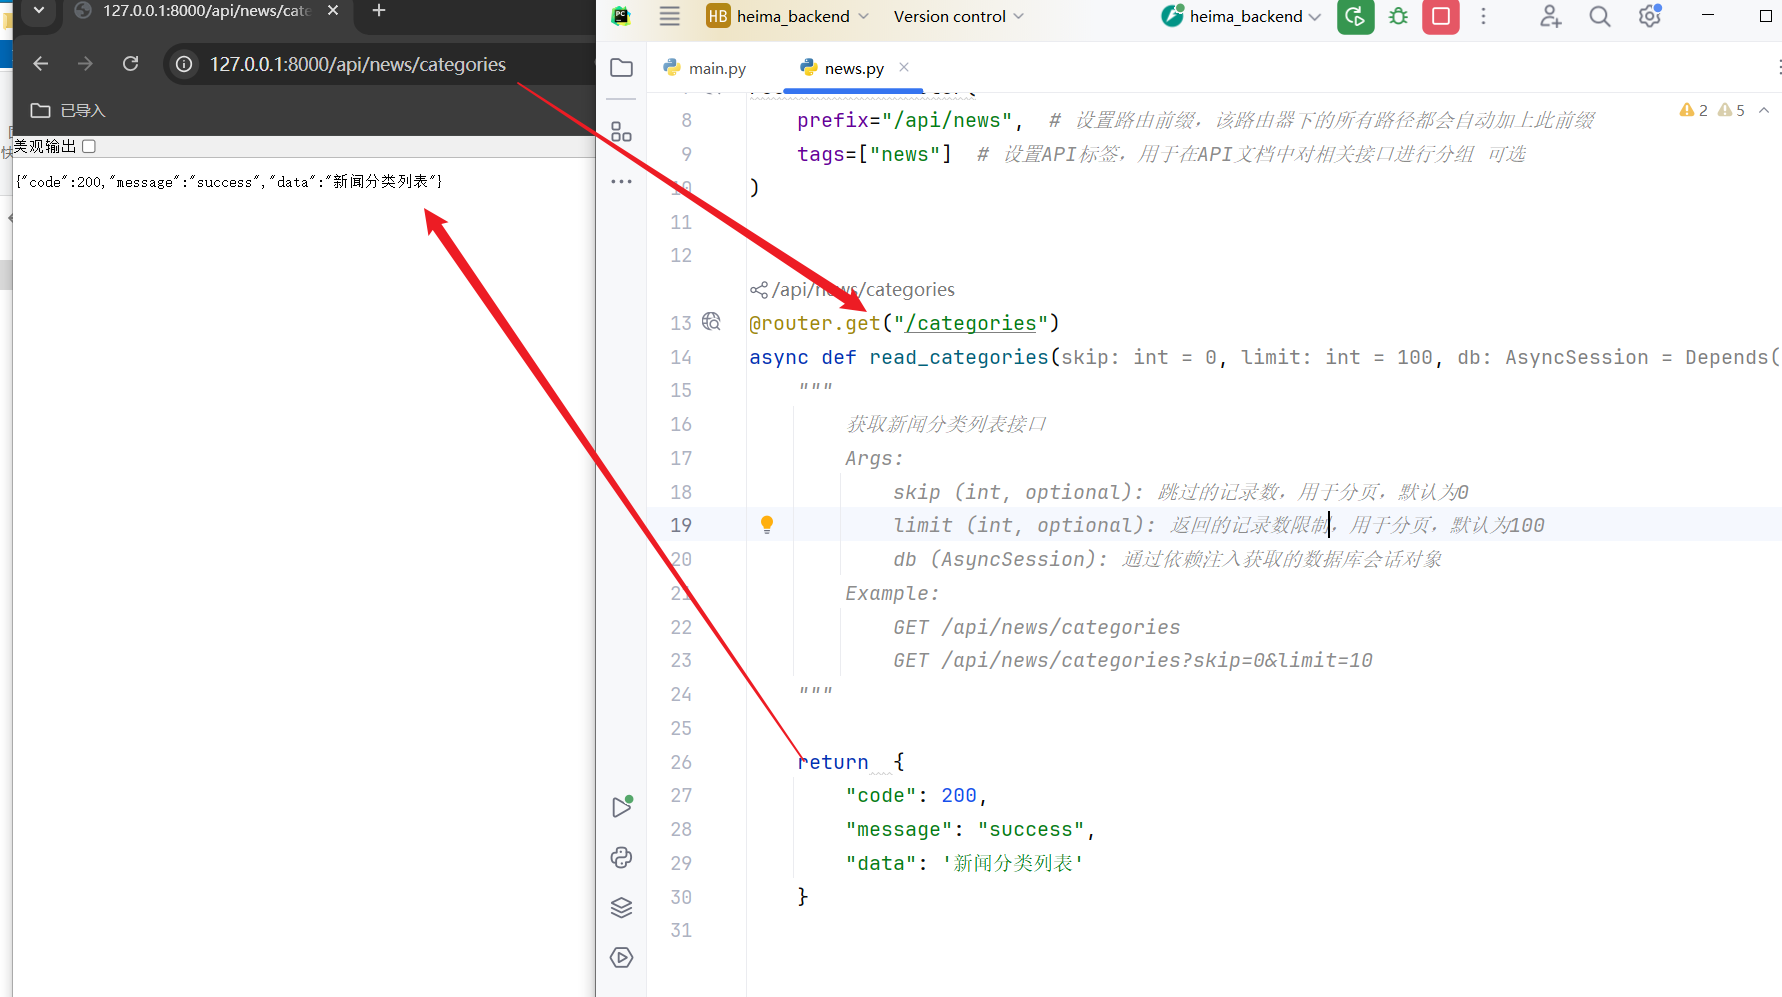Expand the heima_backend run configuration selector
Viewport: 1782px width, 997px height.
click(x=1242, y=17)
